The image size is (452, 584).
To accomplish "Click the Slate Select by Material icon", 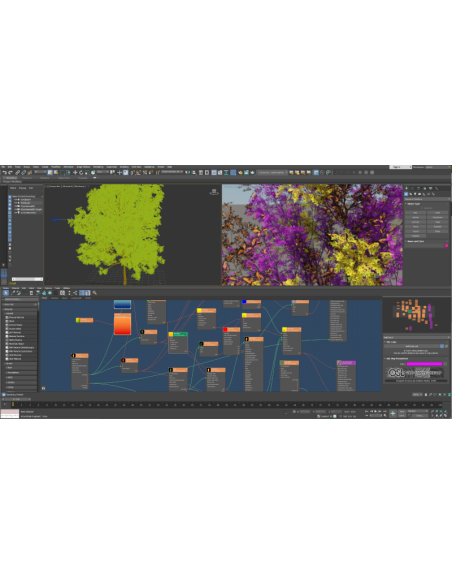I will click(x=95, y=293).
